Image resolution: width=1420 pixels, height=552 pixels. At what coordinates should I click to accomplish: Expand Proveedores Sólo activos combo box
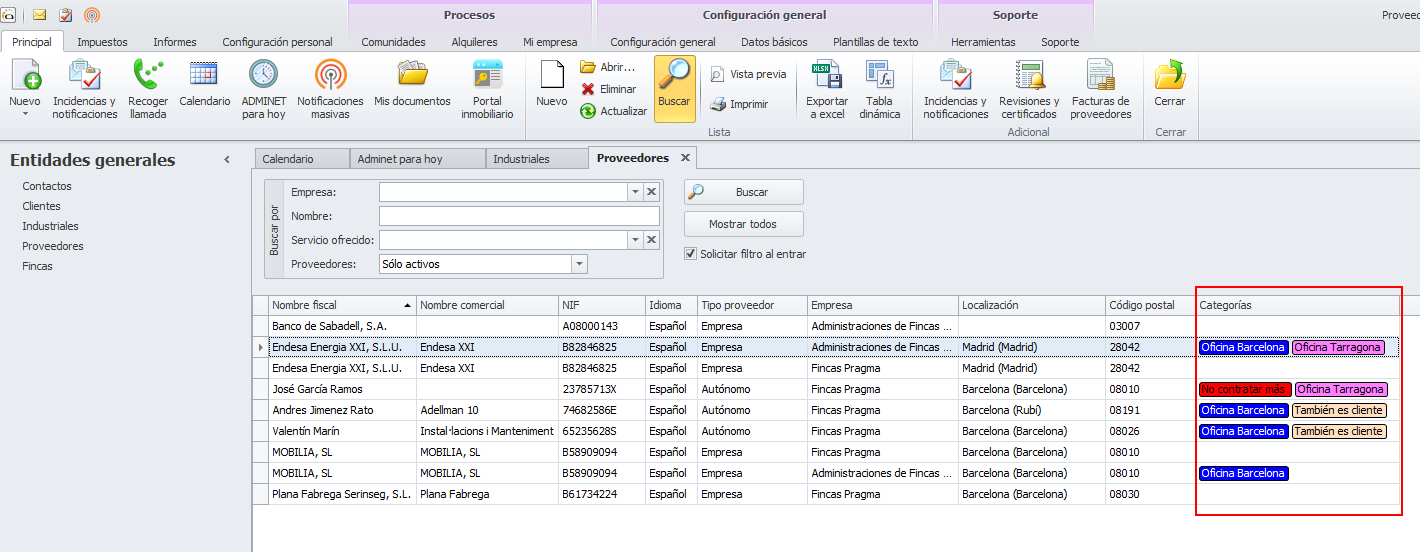(x=579, y=264)
